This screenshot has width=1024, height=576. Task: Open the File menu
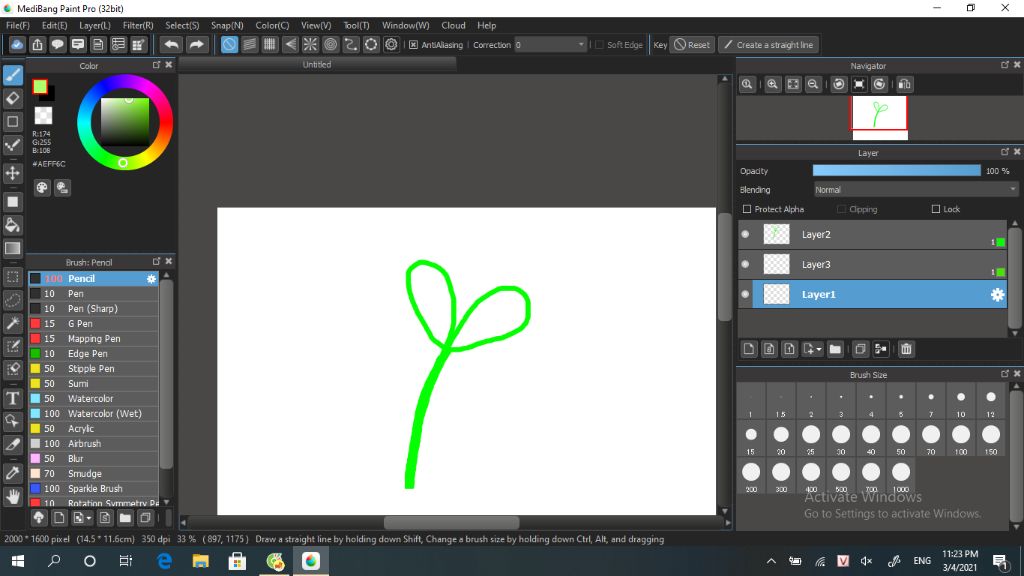coord(18,25)
